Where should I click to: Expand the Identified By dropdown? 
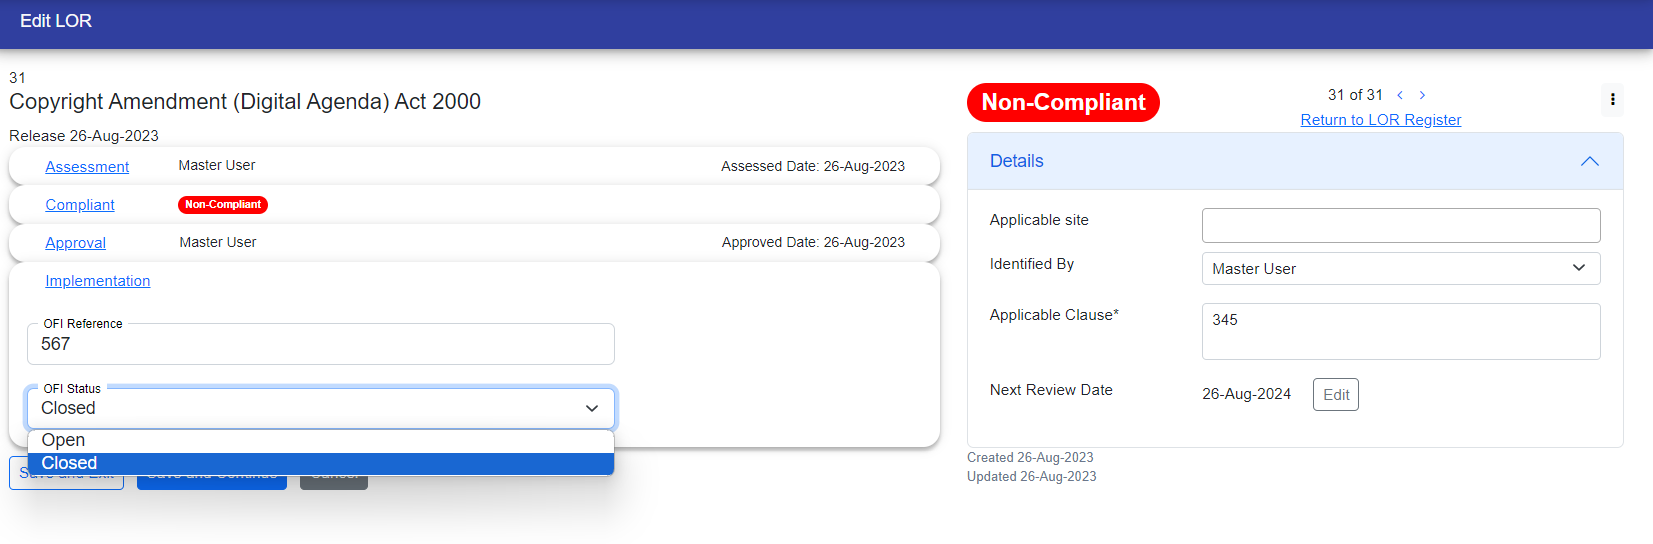[1400, 268]
